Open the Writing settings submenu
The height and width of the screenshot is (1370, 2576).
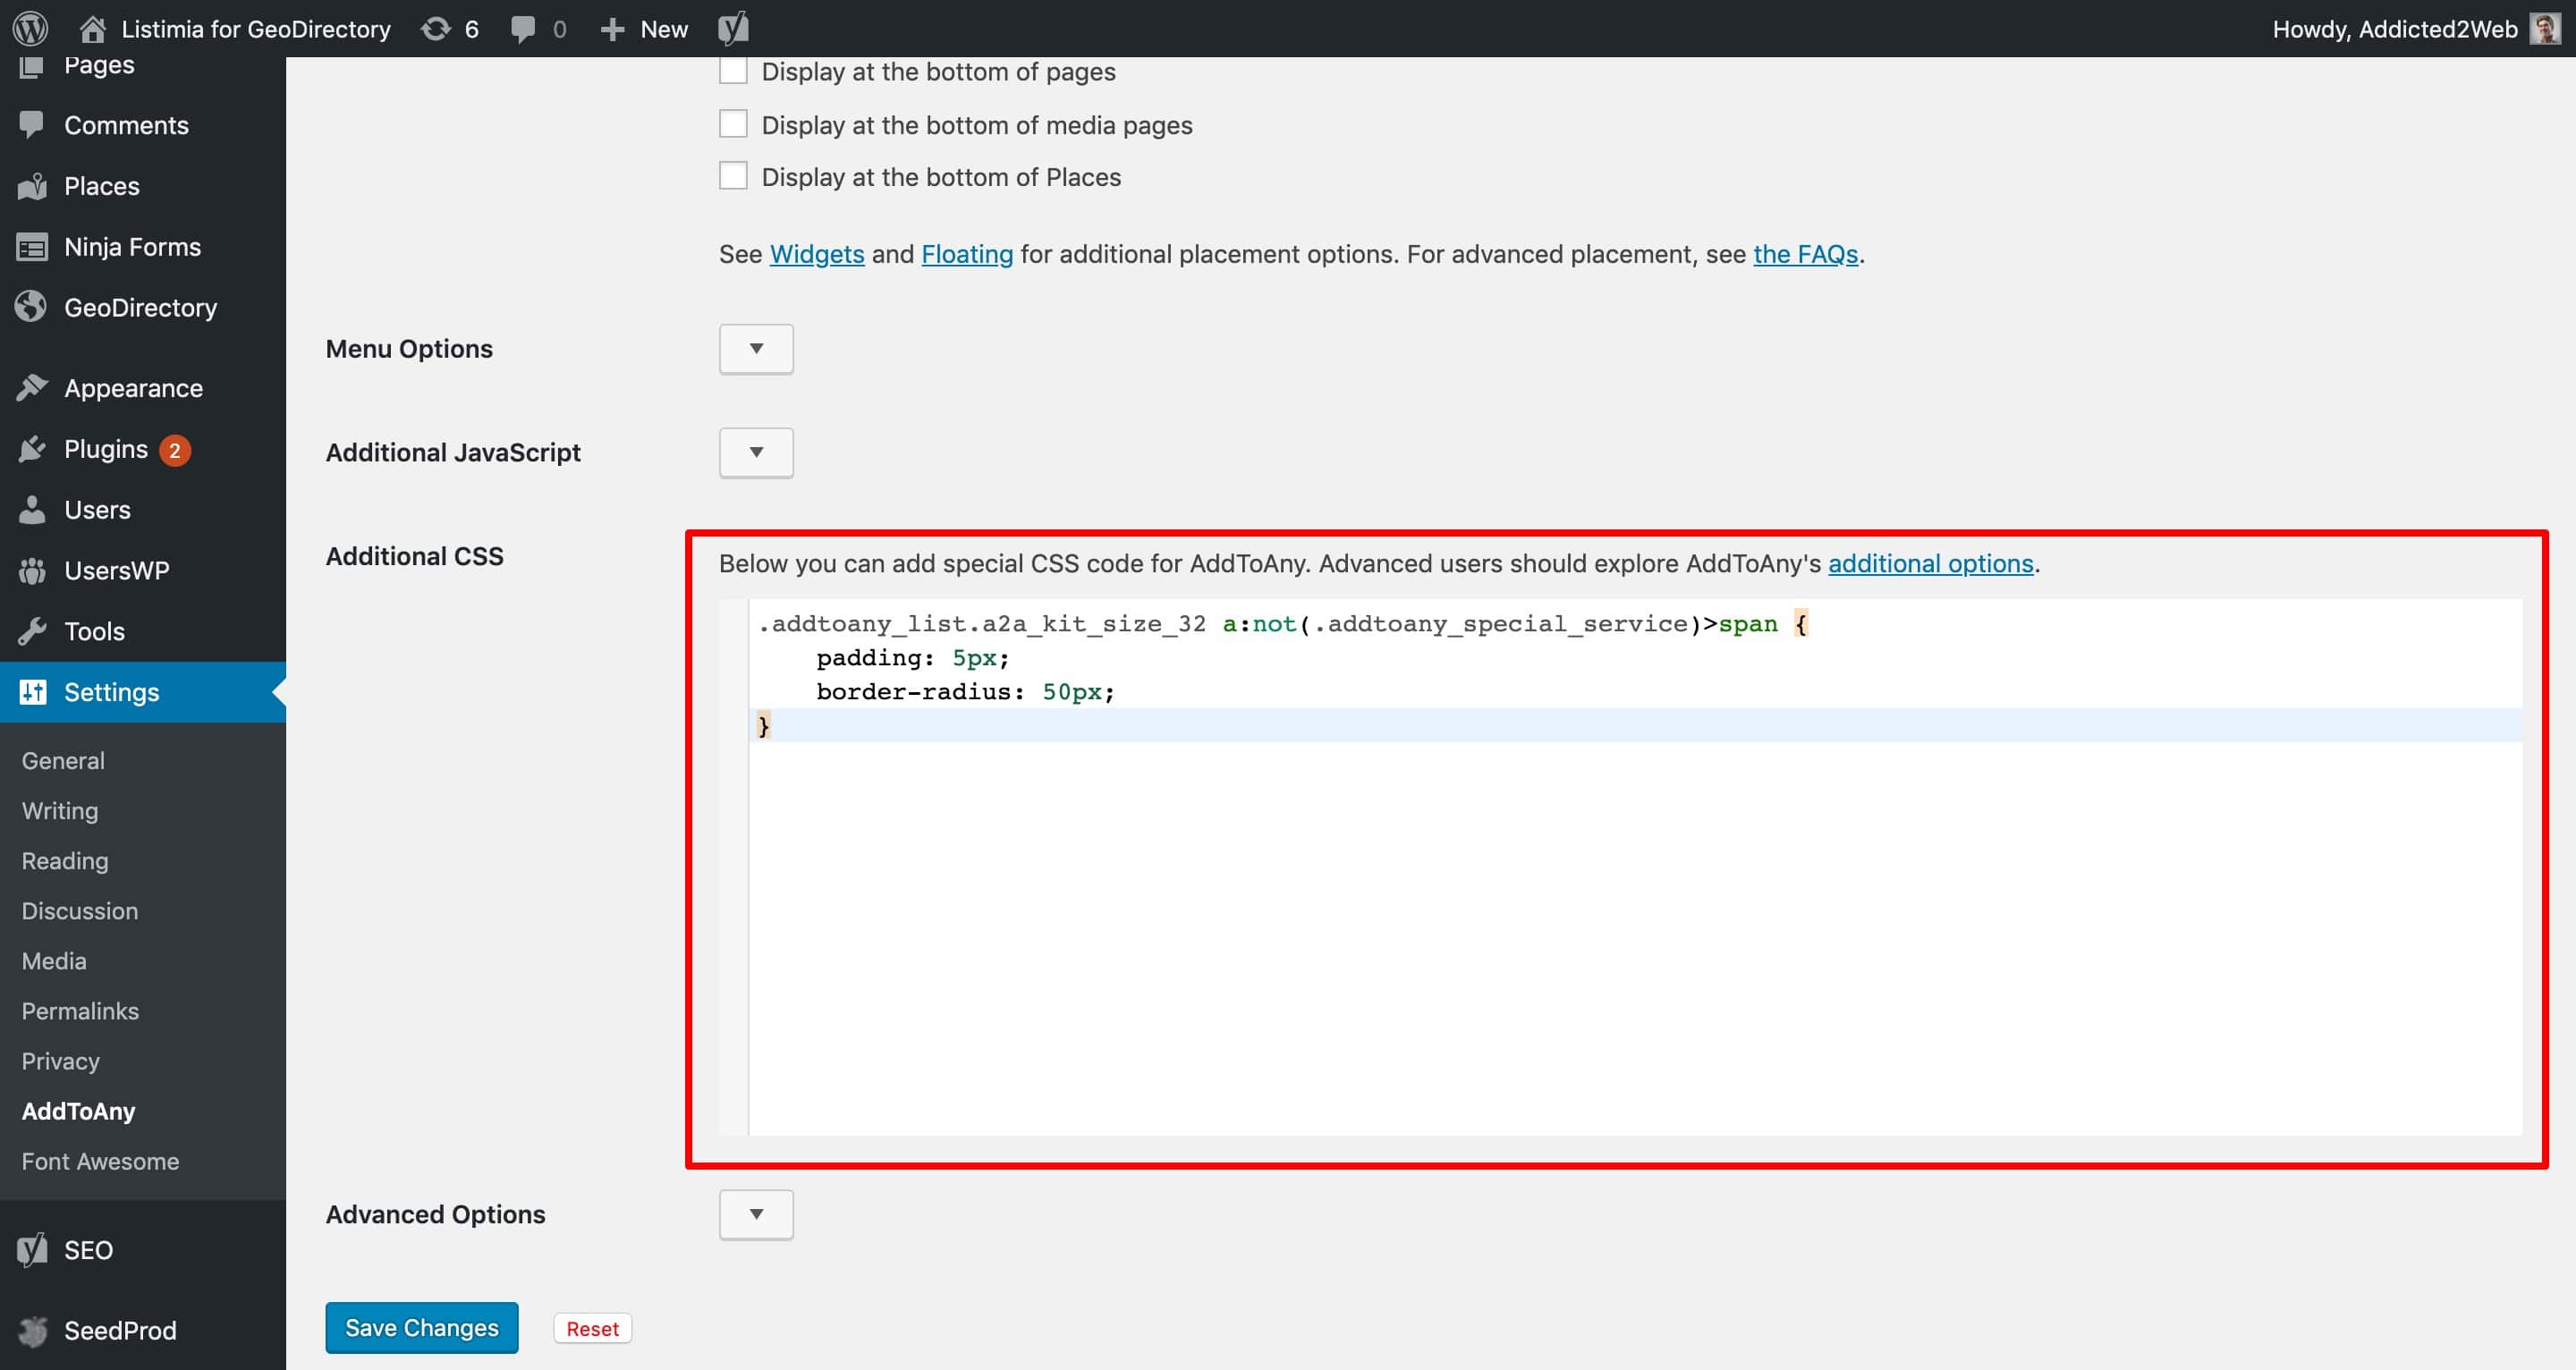60,811
